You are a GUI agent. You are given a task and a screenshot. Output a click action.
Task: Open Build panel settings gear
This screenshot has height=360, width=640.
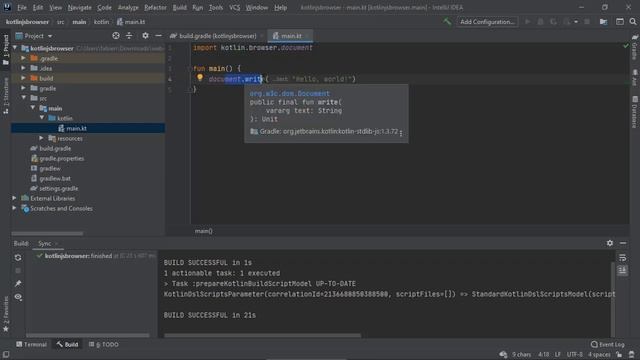click(610, 243)
